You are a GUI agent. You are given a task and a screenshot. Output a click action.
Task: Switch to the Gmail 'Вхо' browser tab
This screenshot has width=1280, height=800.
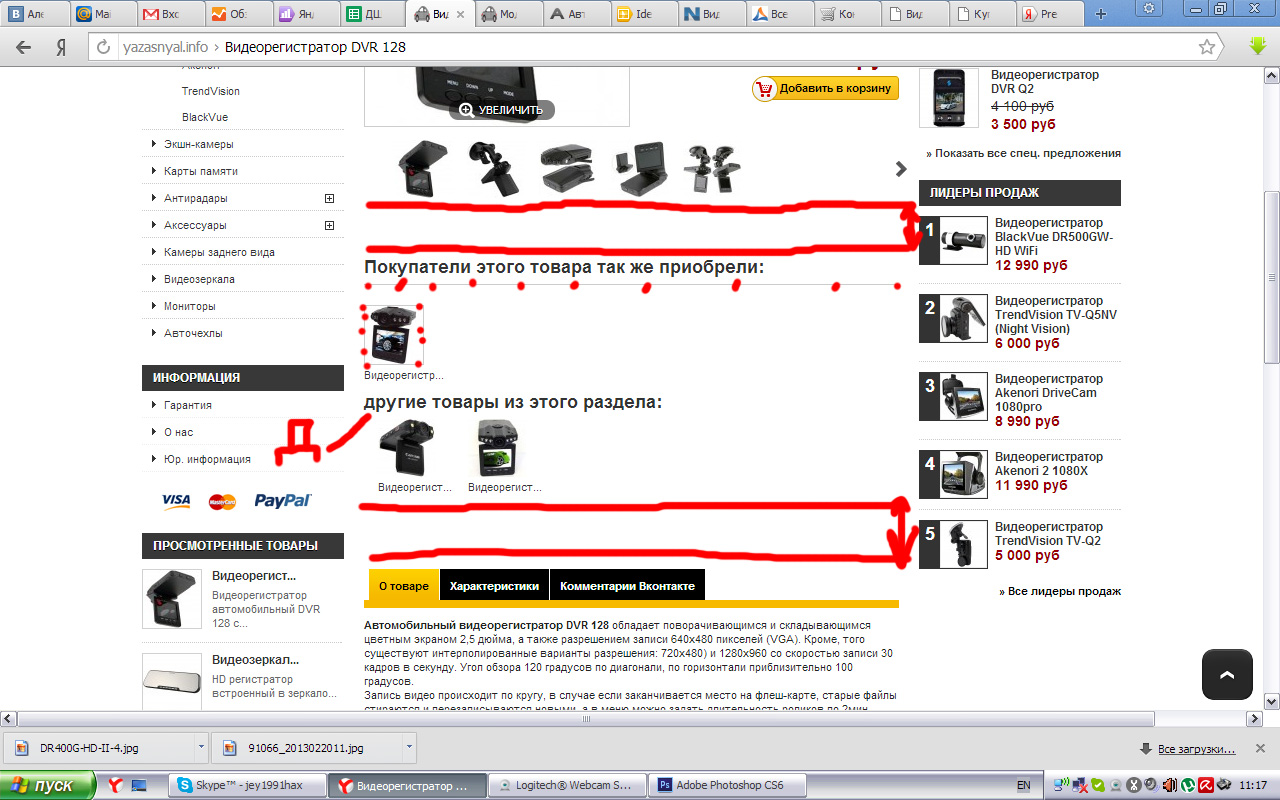[x=170, y=14]
